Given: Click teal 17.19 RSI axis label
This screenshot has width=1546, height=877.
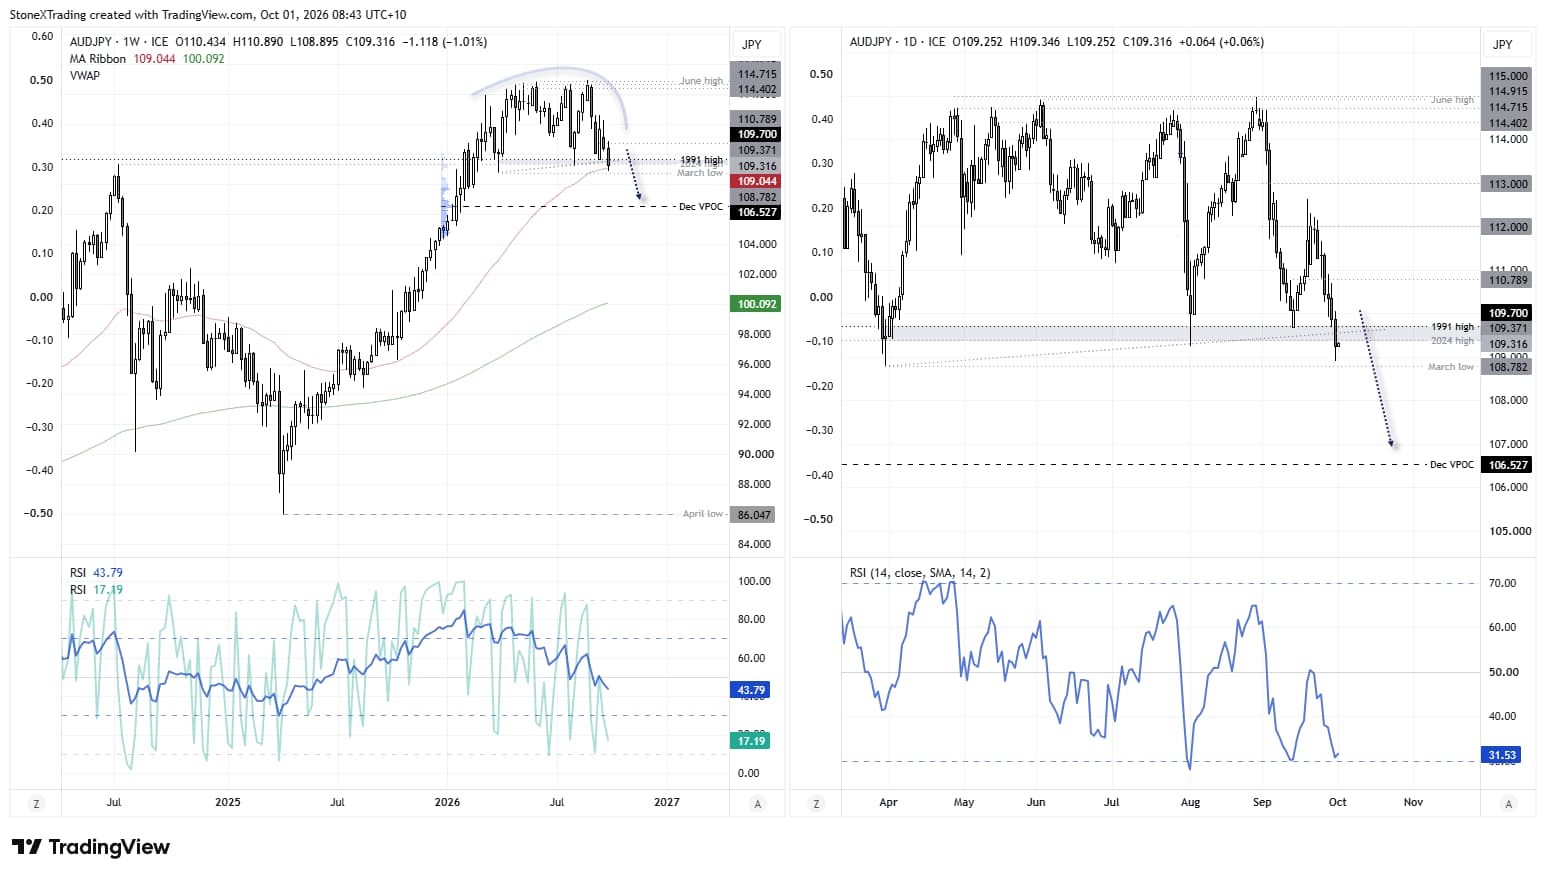Looking at the screenshot, I should coord(751,741).
